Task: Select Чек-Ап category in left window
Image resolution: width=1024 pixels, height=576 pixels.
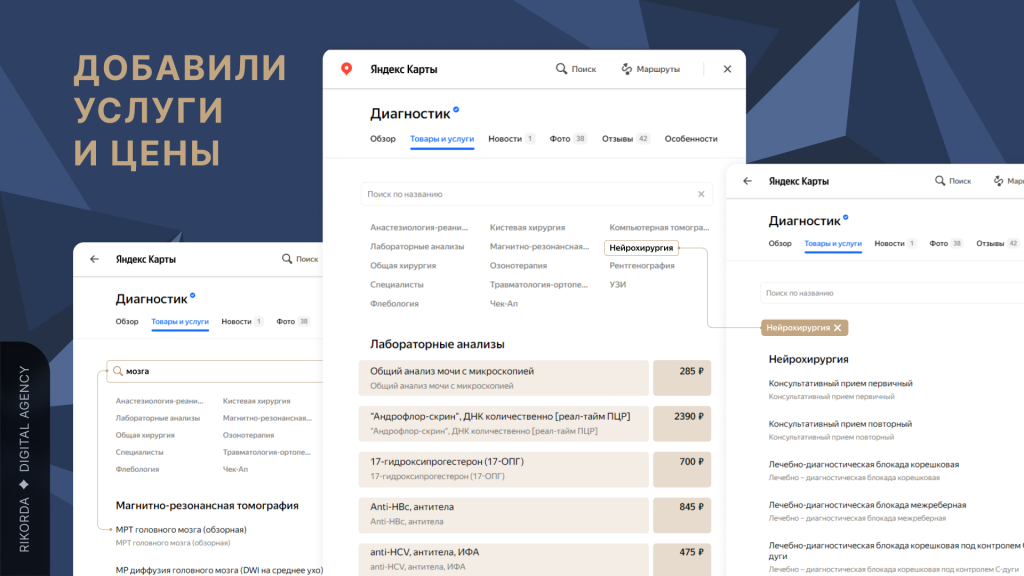Action: [x=235, y=469]
